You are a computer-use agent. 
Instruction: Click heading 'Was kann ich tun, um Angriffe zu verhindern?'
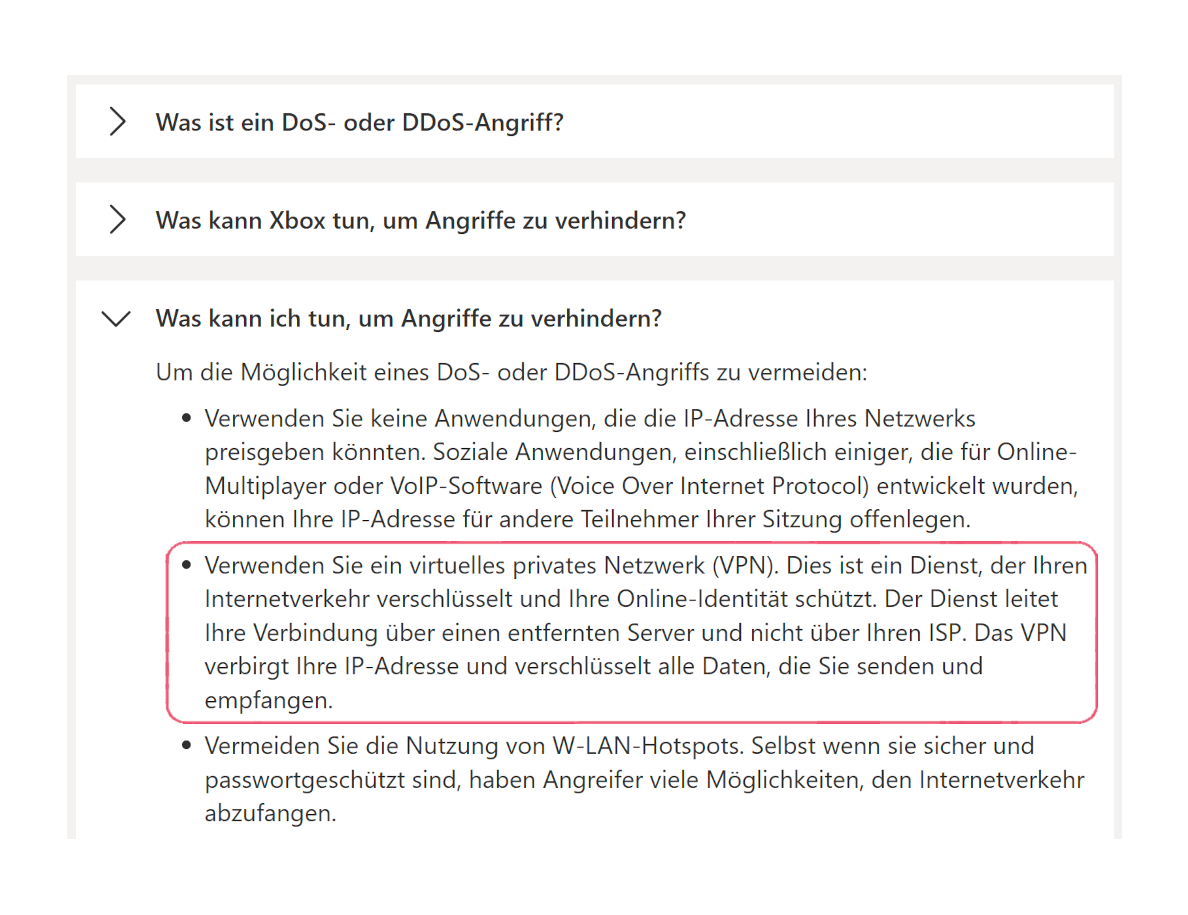[x=408, y=318]
